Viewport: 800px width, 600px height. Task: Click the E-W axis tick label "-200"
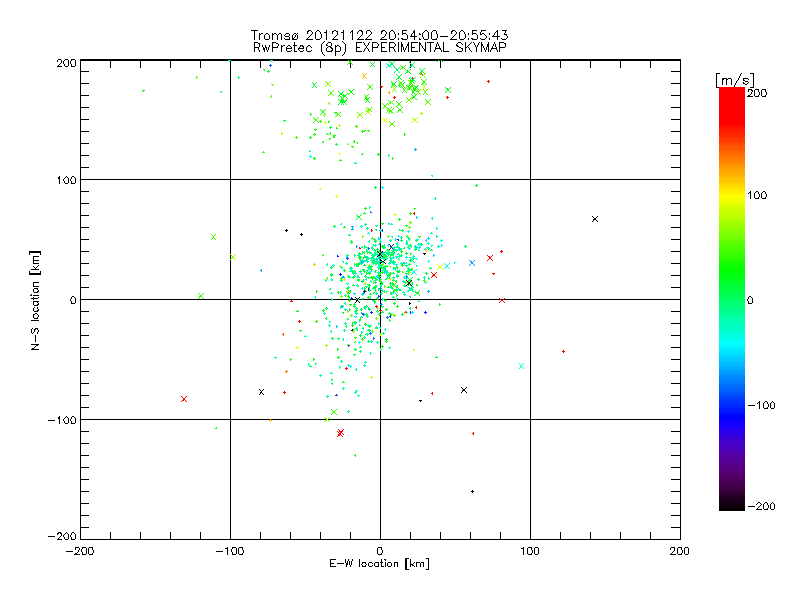pos(80,551)
